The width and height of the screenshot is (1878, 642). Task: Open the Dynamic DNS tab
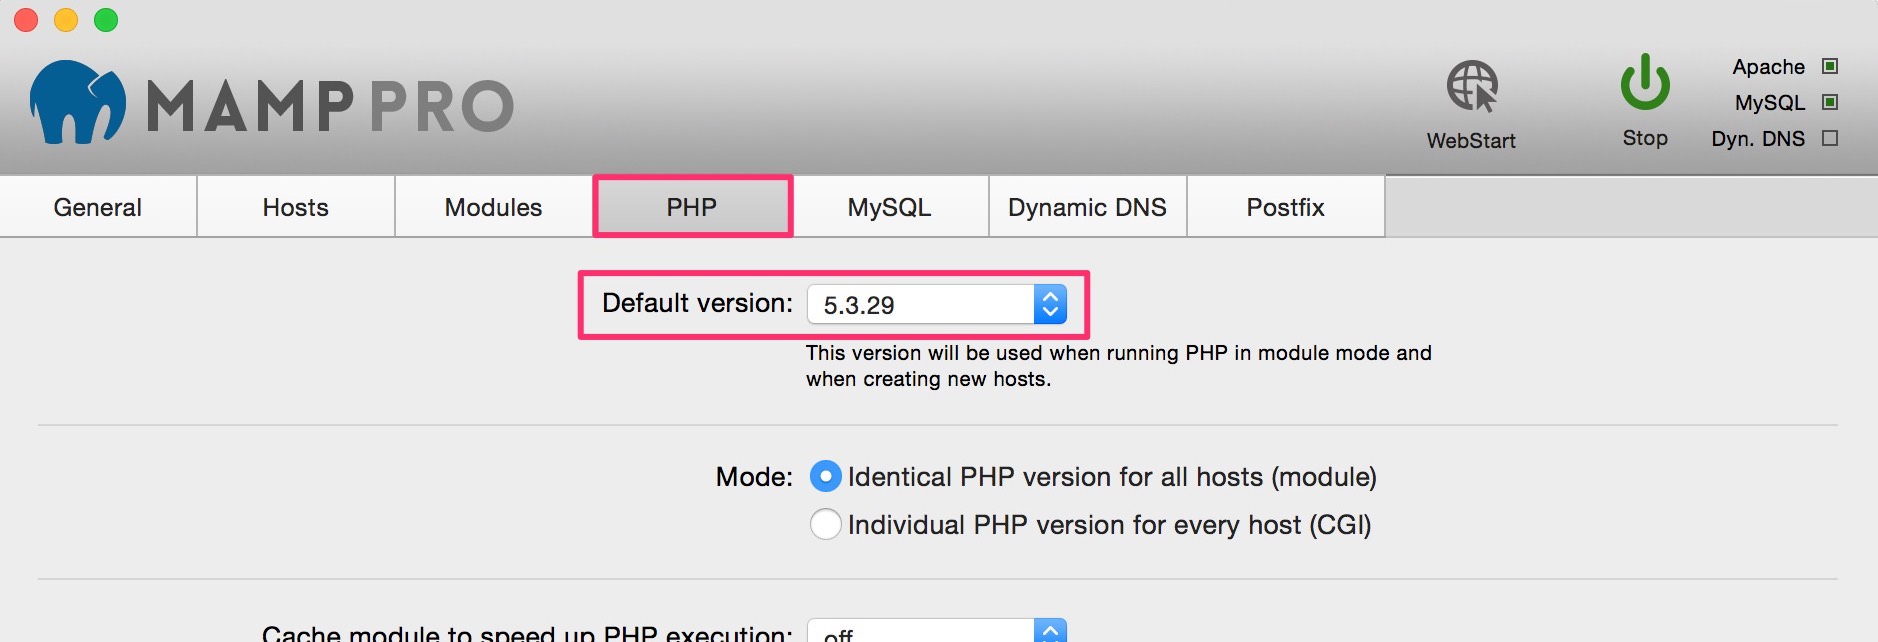[x=1088, y=207]
